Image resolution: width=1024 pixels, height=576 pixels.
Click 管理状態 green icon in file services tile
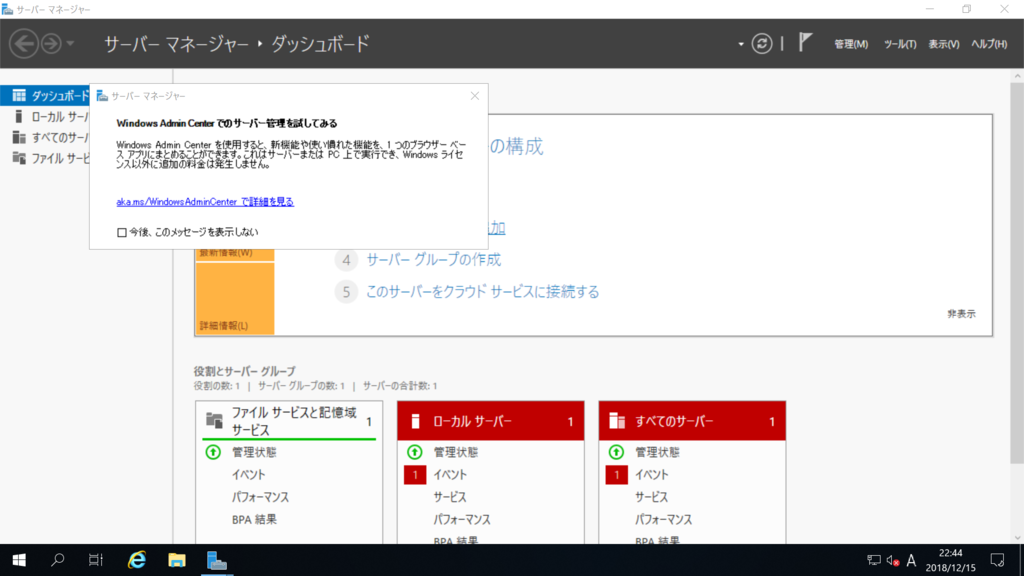[213, 452]
